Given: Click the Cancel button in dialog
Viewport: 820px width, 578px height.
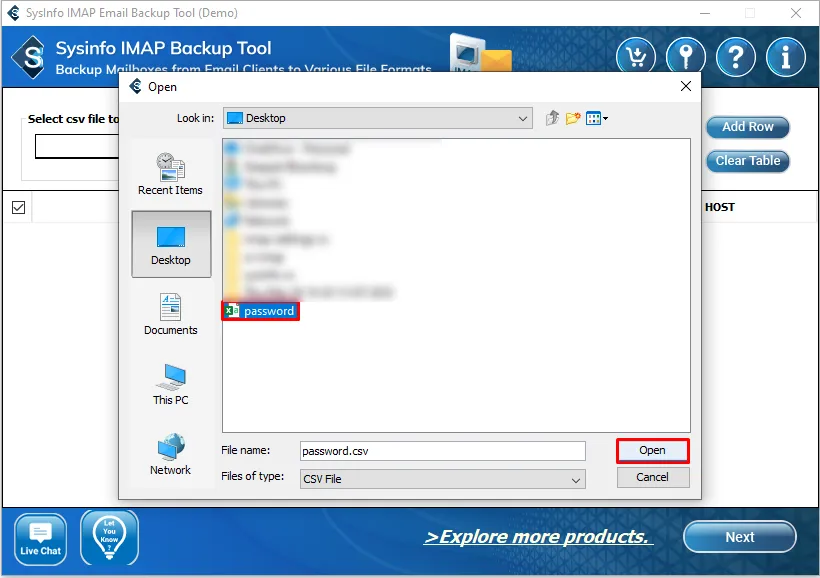Looking at the screenshot, I should 653,477.
